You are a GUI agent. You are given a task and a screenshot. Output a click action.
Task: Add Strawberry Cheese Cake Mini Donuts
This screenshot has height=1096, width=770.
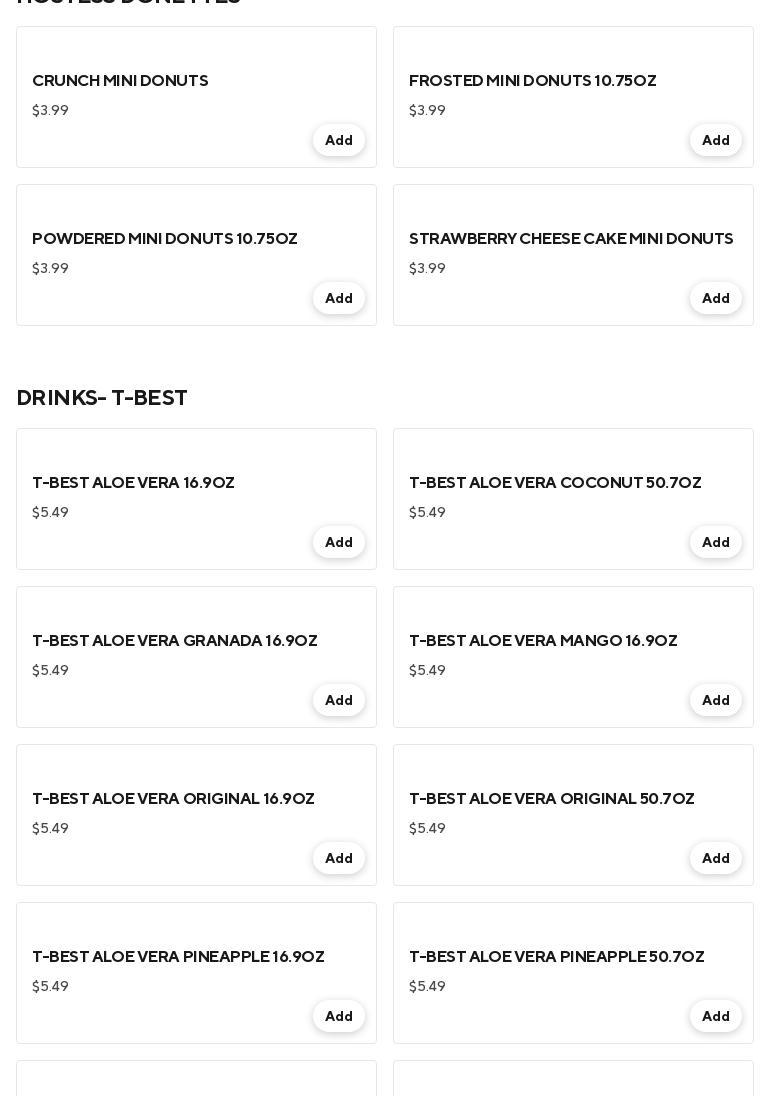(x=715, y=299)
